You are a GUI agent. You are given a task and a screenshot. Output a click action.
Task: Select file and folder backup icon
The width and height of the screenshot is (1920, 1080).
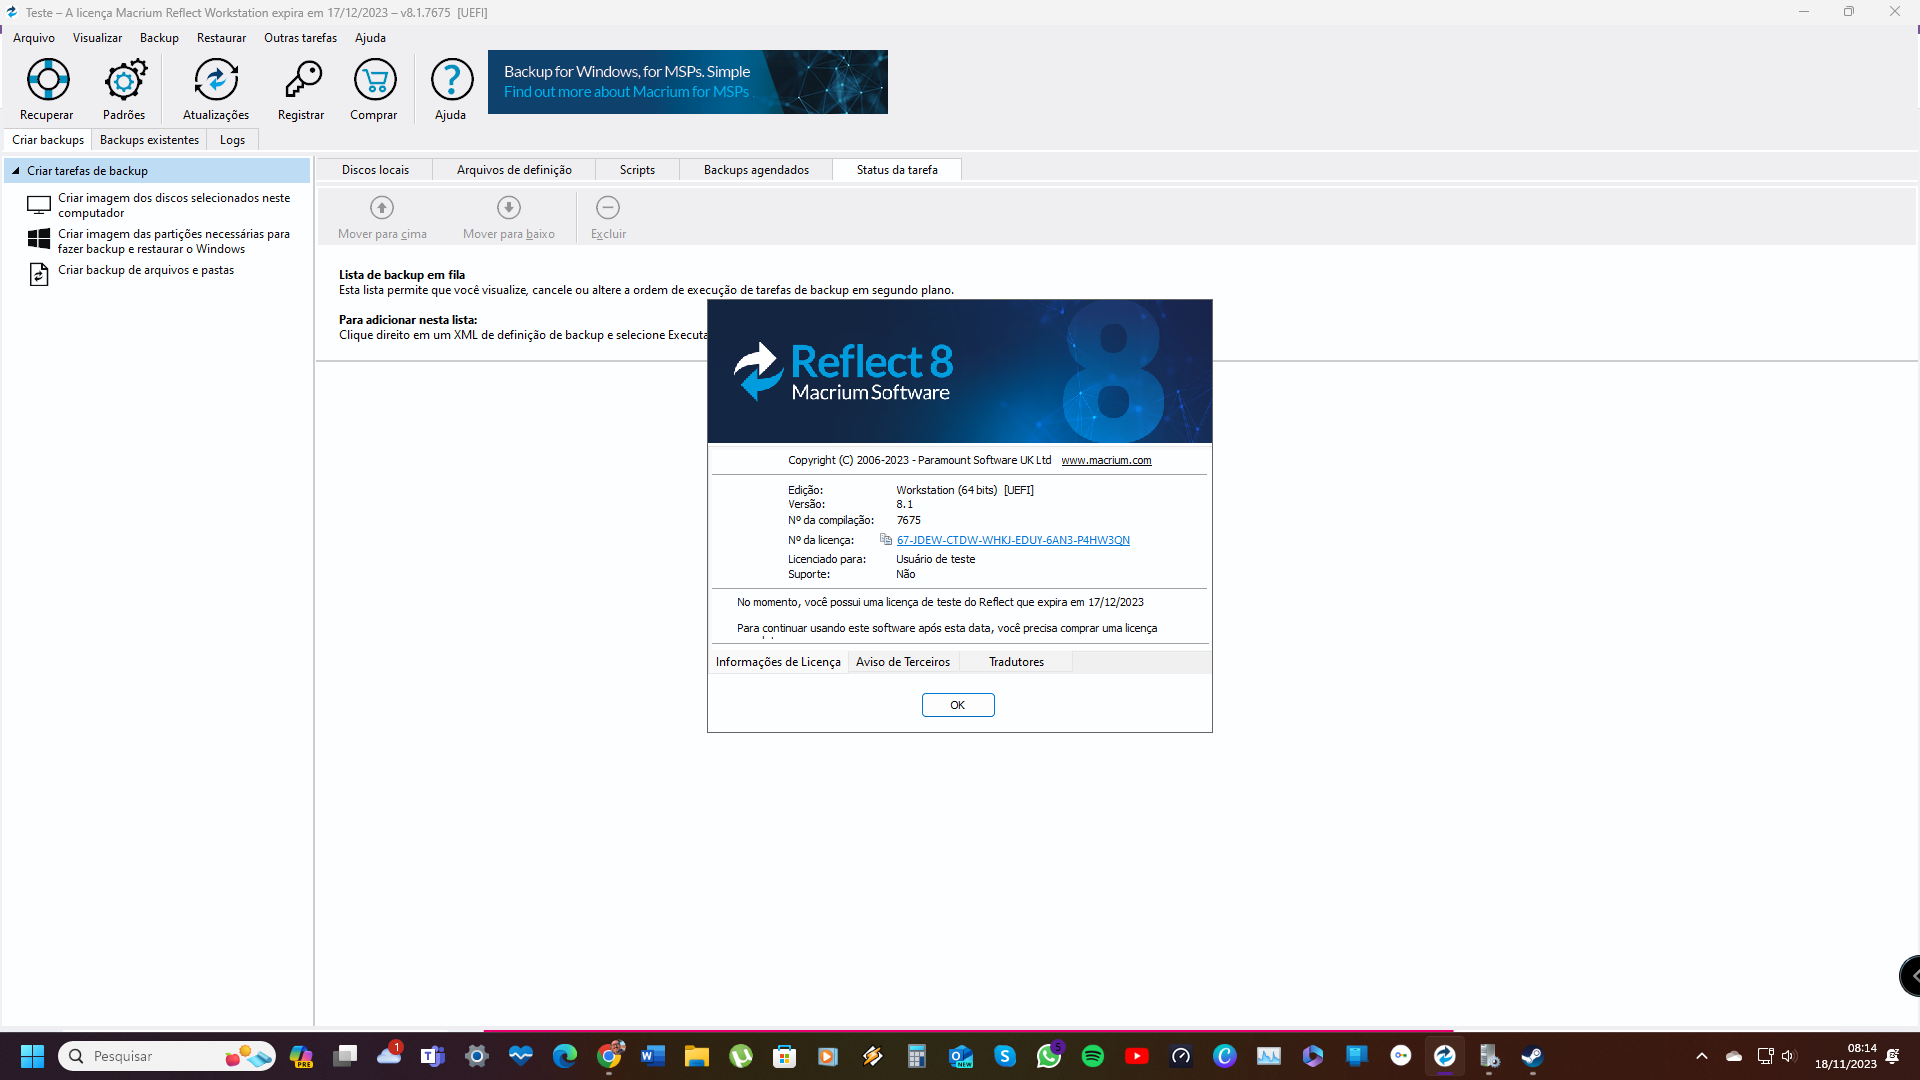tap(39, 274)
